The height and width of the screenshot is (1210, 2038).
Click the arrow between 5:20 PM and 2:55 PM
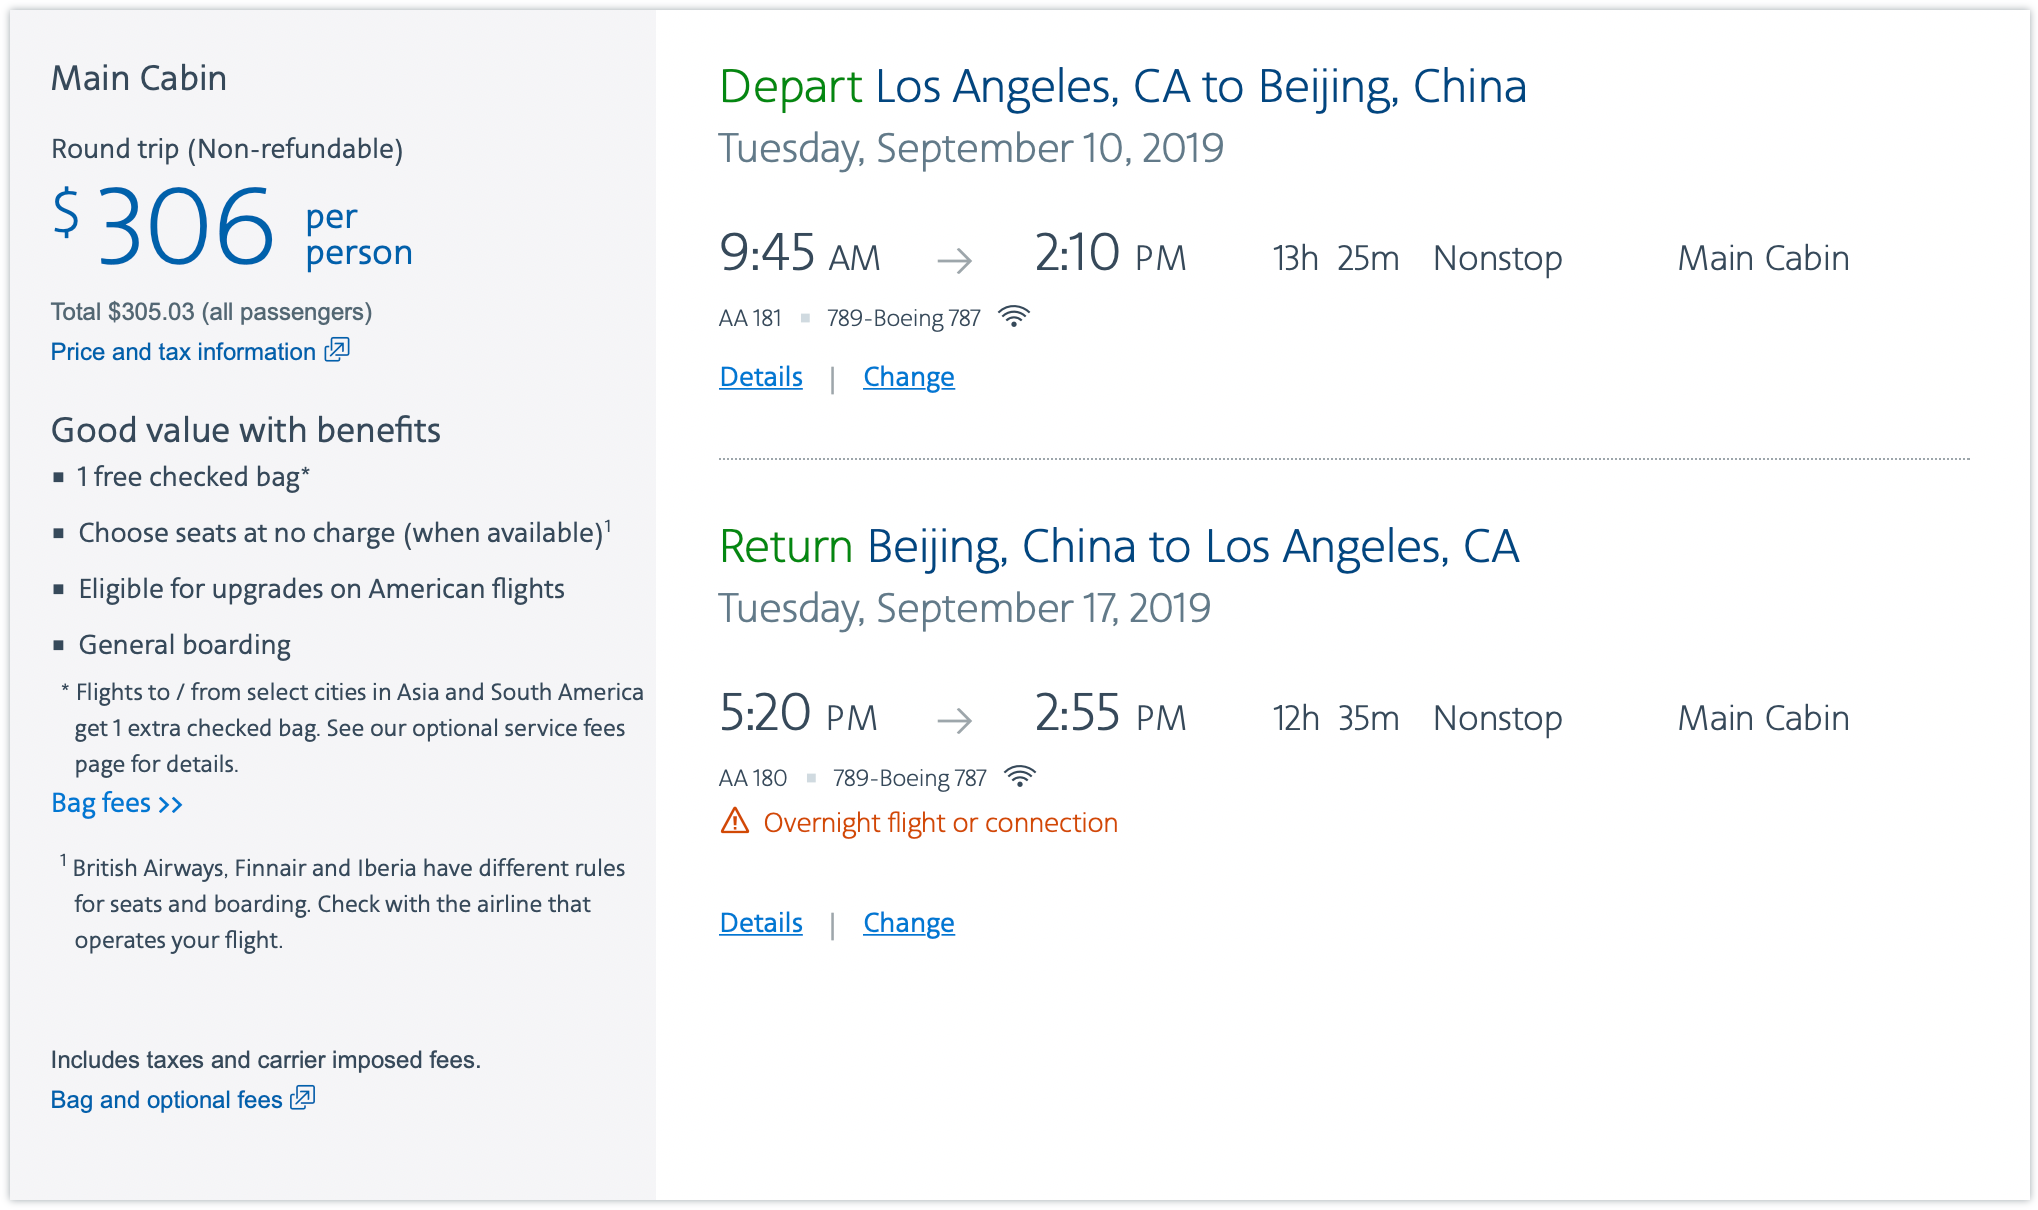[x=955, y=720]
